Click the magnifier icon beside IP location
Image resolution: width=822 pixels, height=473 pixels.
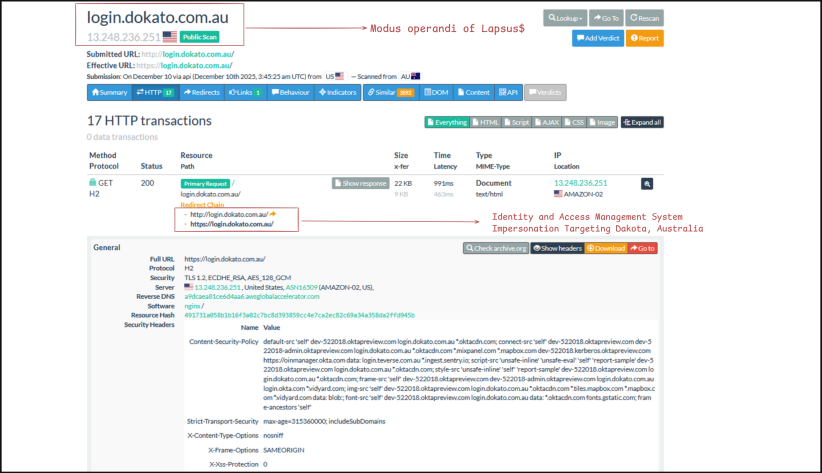647,184
